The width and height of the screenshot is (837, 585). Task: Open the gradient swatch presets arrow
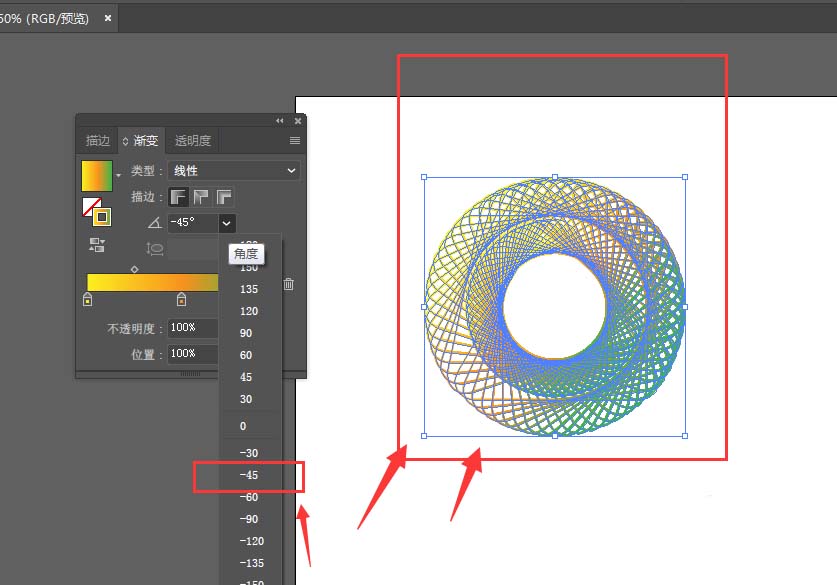point(118,175)
